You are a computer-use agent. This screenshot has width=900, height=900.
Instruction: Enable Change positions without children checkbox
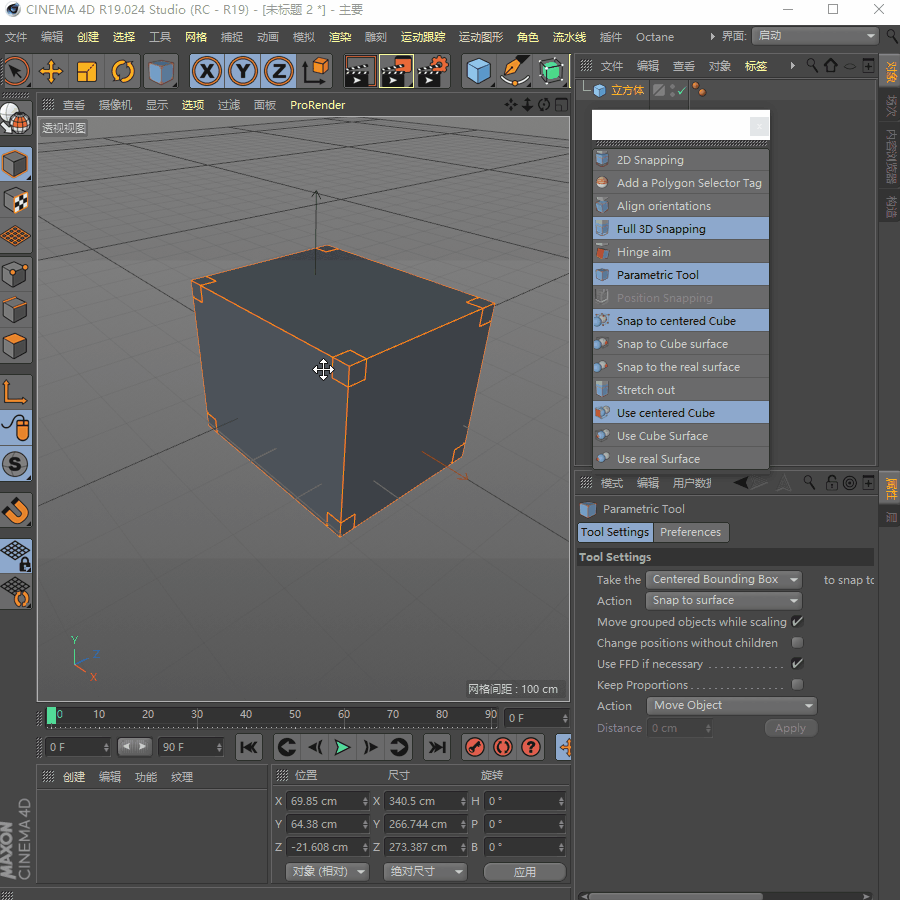point(797,643)
